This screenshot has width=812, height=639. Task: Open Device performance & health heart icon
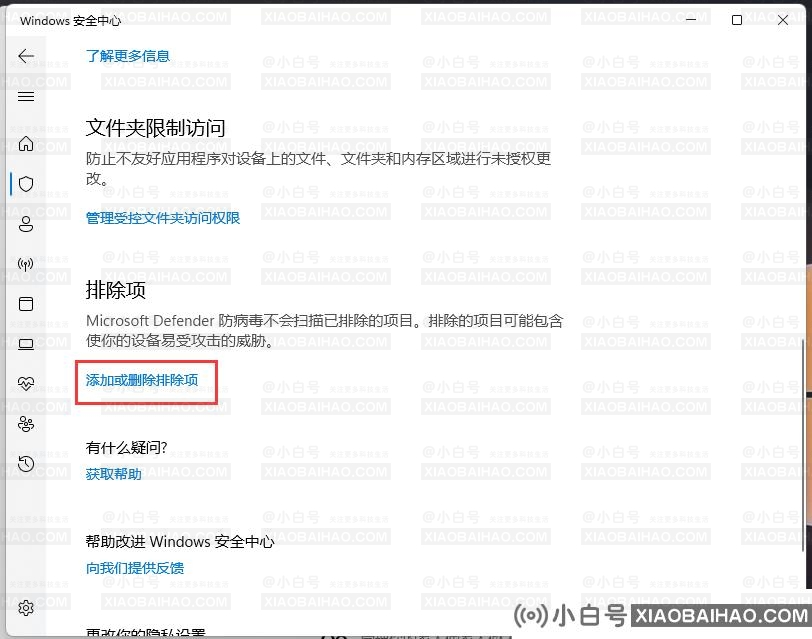tap(26, 384)
